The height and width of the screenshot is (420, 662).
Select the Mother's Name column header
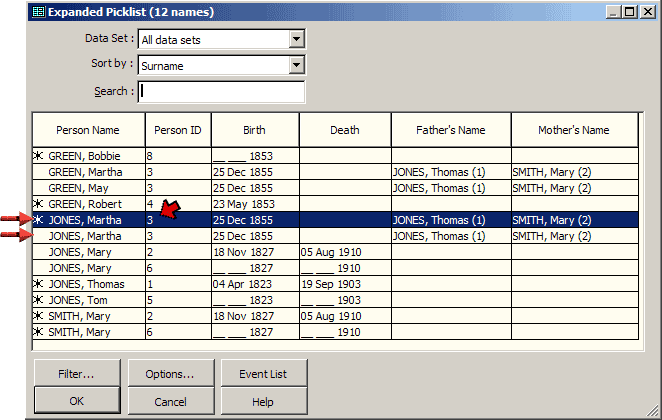coord(574,130)
